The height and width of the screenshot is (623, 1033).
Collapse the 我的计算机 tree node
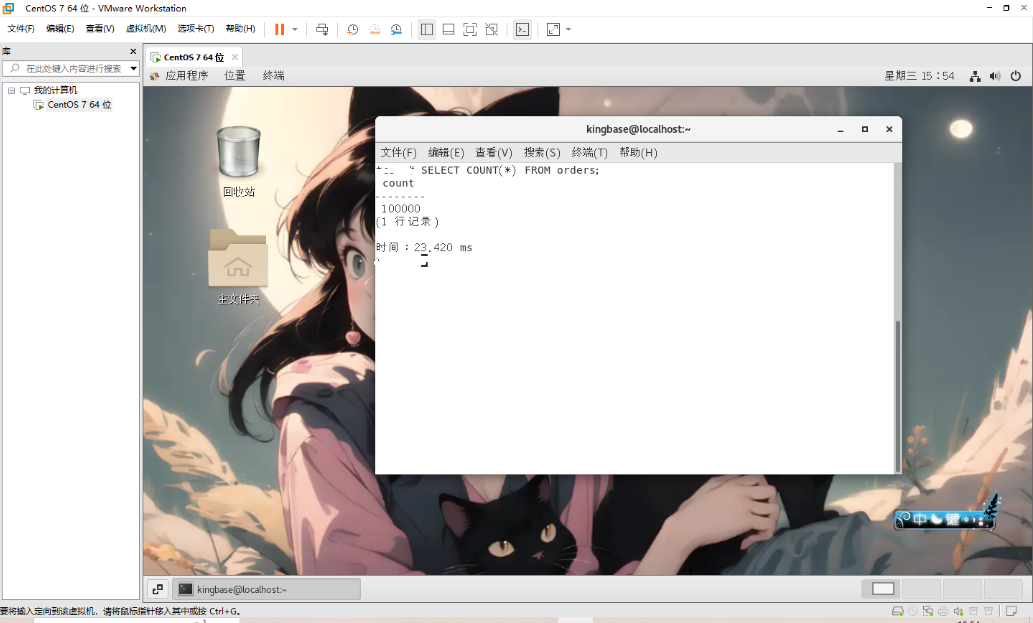(11, 90)
